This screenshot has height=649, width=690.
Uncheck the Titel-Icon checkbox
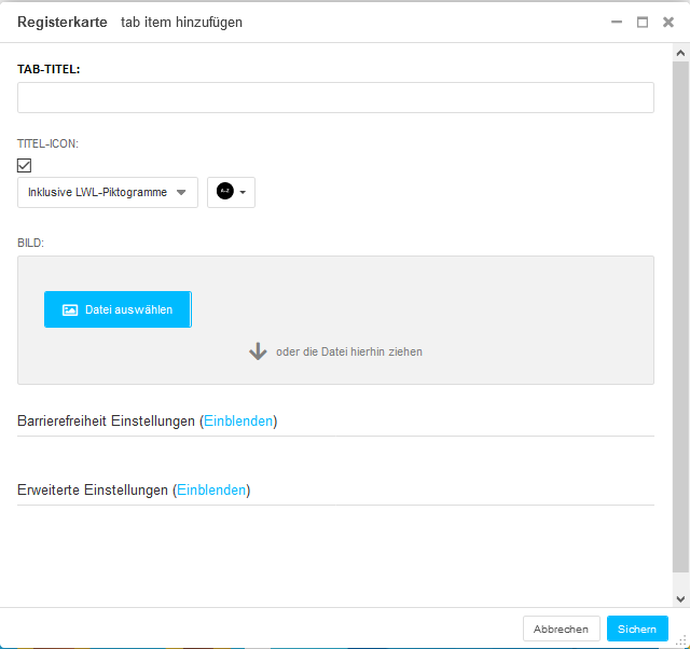point(24,165)
